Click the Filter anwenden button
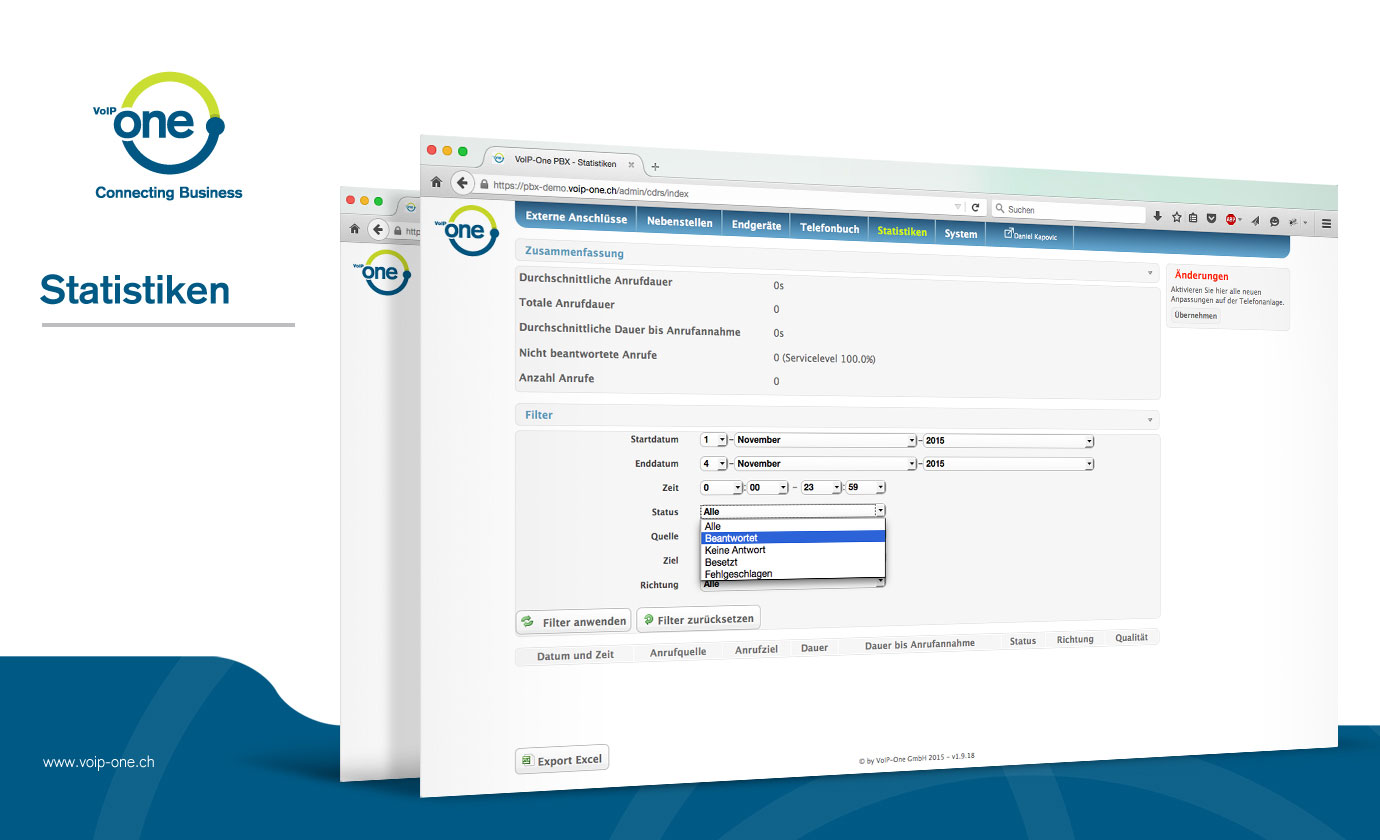The image size is (1380, 840). pyautogui.click(x=574, y=622)
